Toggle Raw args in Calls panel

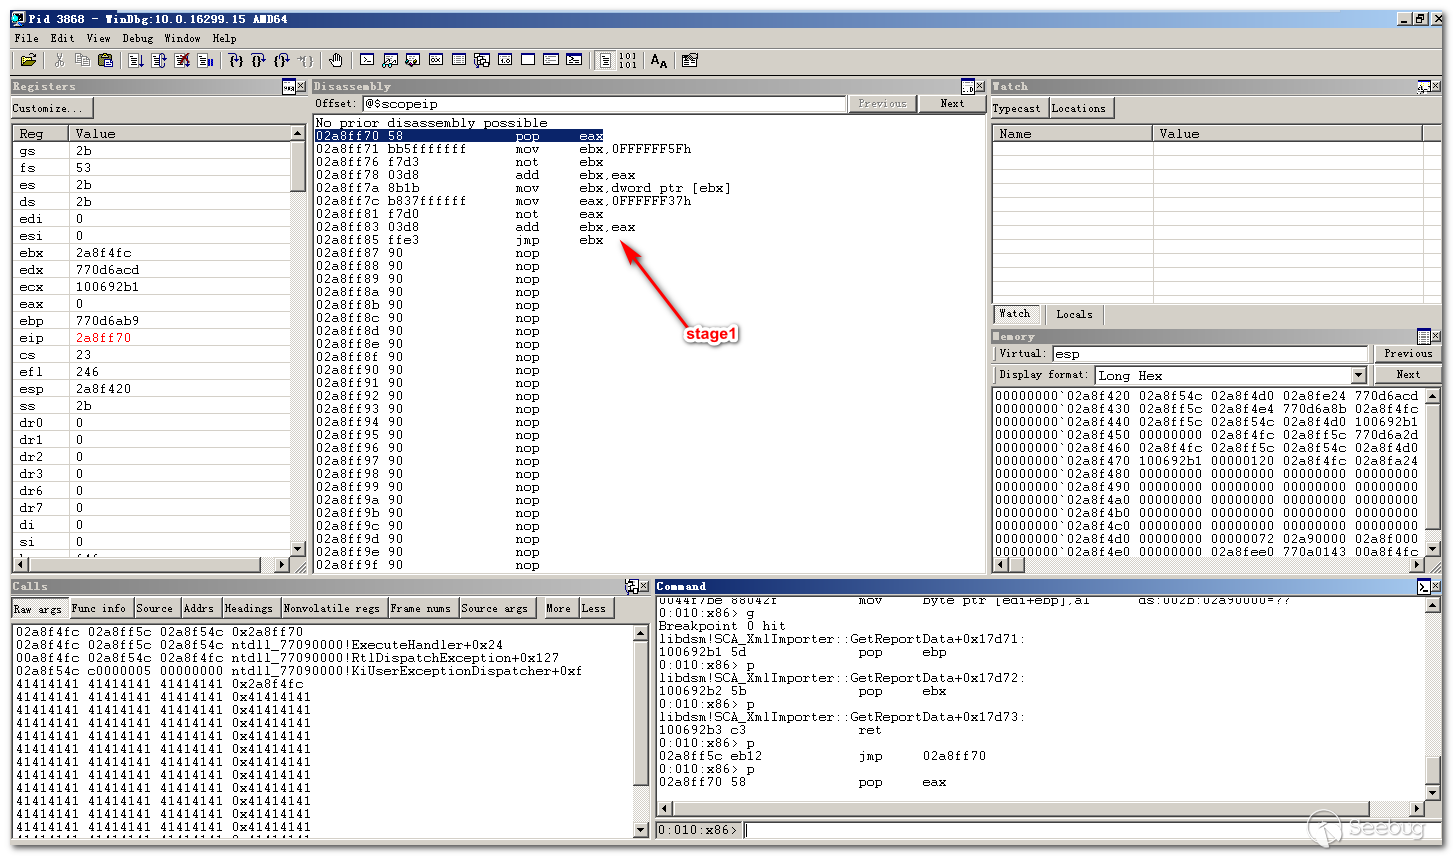37,608
